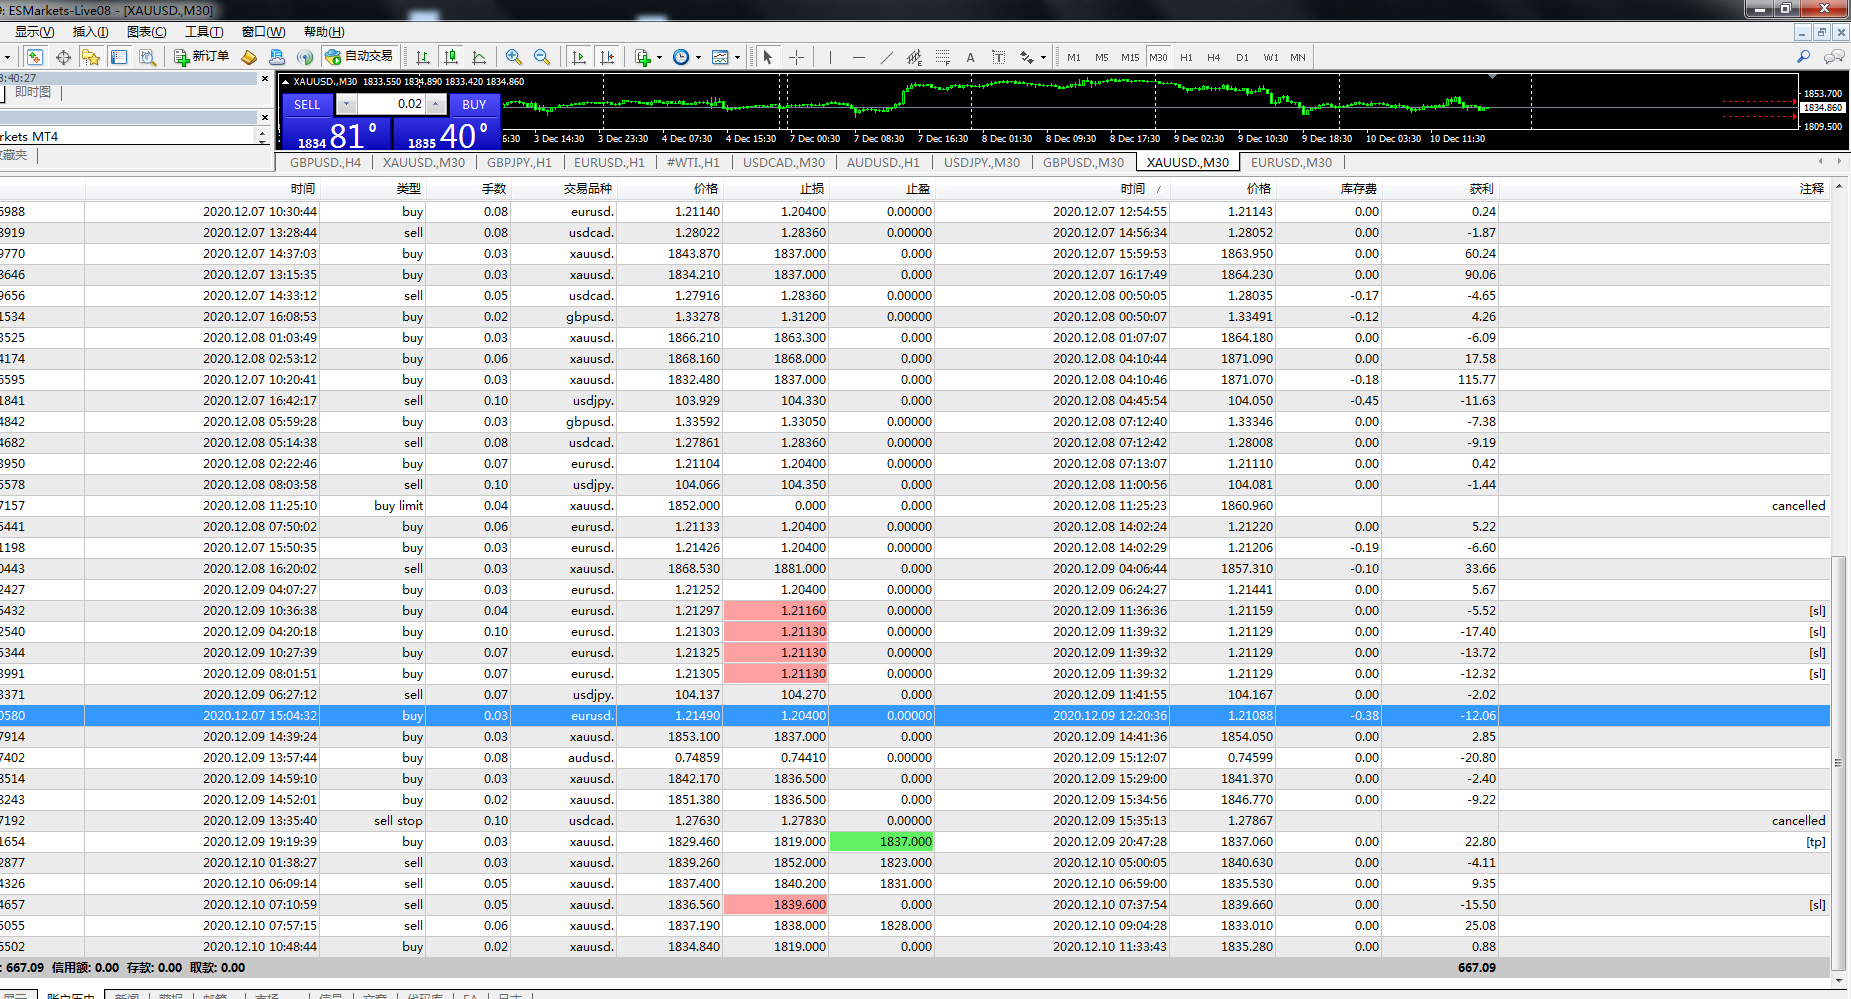Screen dimensions: 1851x999
Task: Zoom in the chart with magnifier plus
Action: pyautogui.click(x=514, y=57)
